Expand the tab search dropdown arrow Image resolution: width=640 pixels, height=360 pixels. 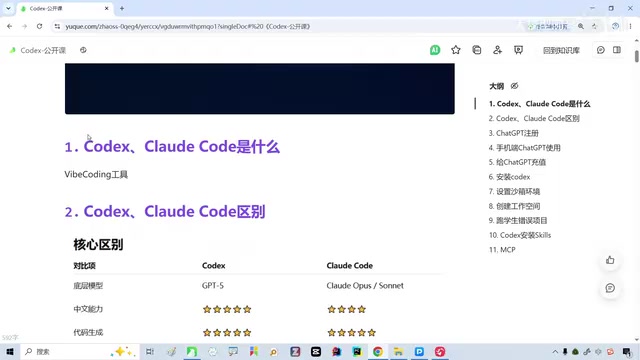(x=8, y=8)
